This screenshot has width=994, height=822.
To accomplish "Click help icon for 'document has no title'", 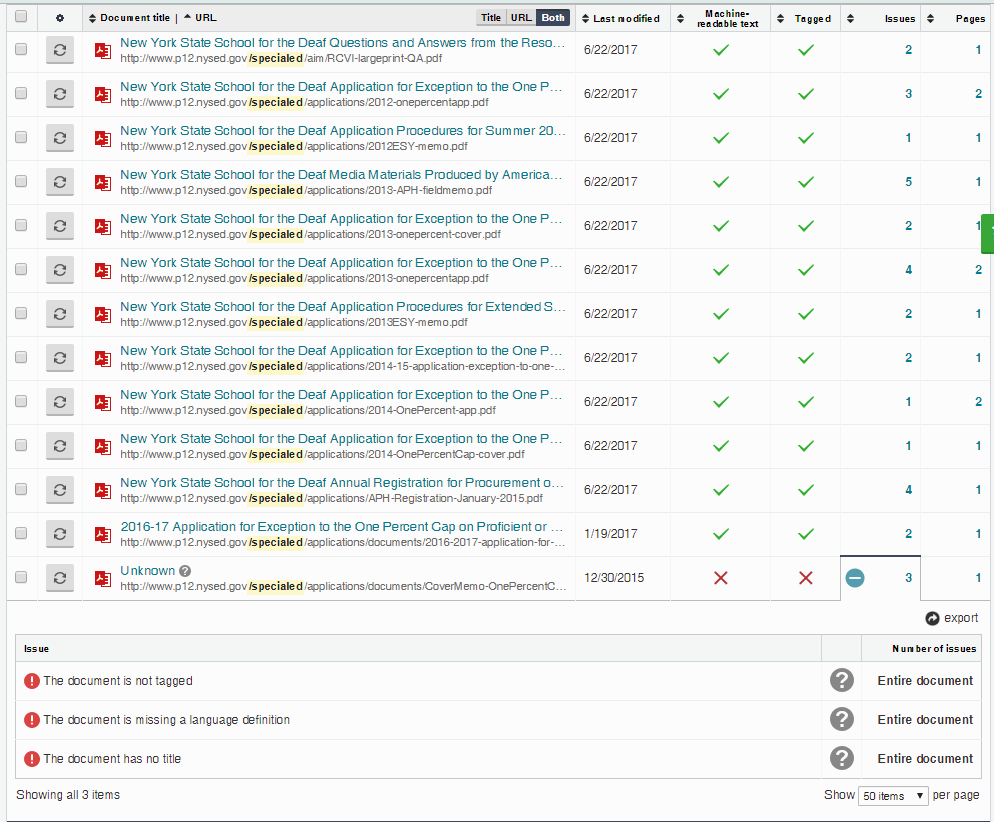I will pyautogui.click(x=842, y=758).
